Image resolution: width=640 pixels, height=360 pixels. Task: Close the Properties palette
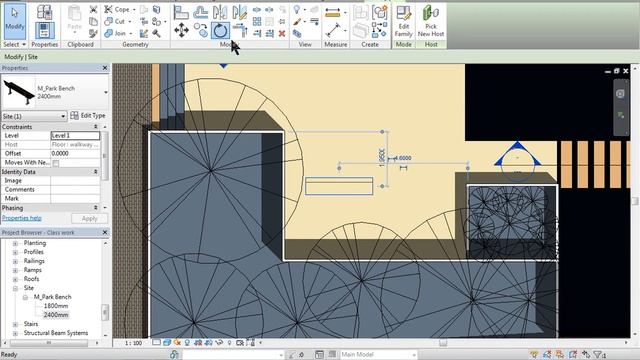[x=105, y=68]
